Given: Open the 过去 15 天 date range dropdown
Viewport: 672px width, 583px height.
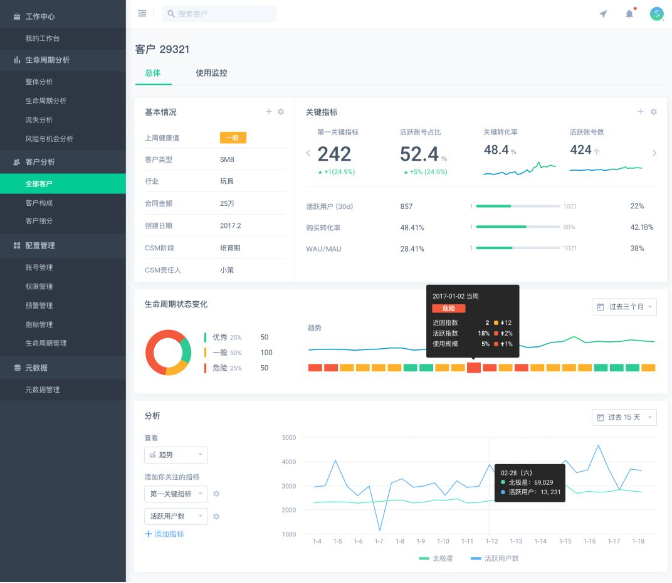Looking at the screenshot, I should pos(625,416).
